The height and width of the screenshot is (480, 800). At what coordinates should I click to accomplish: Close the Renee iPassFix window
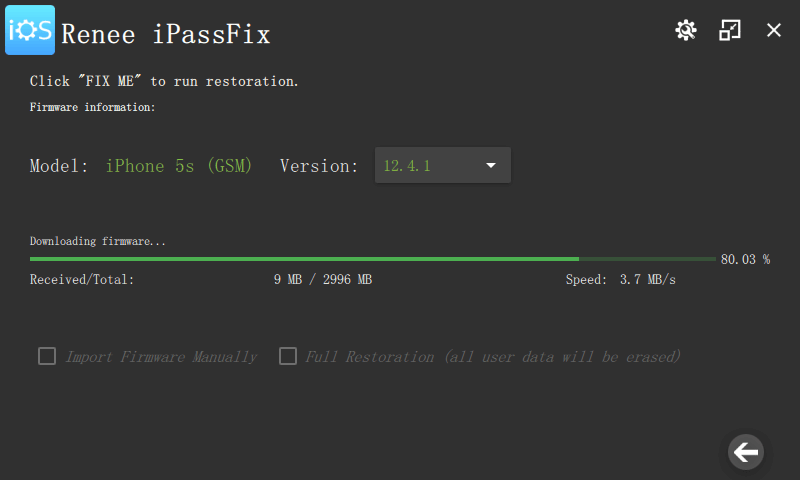[x=774, y=30]
